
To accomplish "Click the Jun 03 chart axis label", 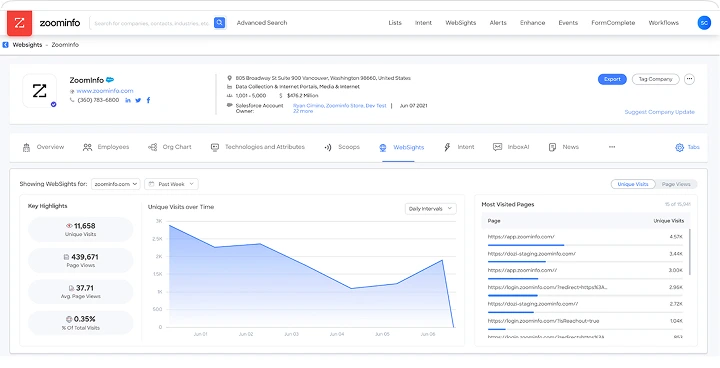I will coord(291,334).
